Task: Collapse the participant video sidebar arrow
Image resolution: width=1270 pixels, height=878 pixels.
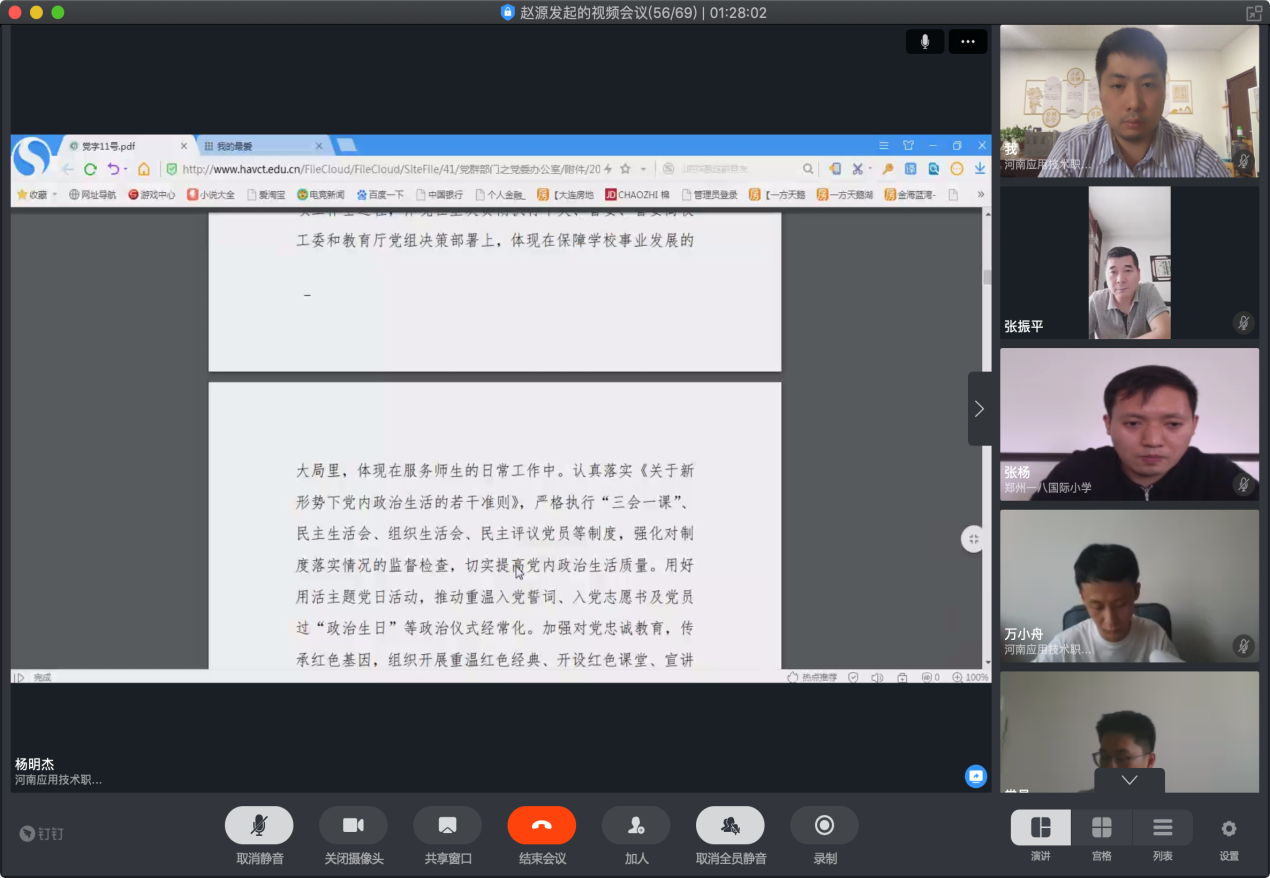Action: [x=979, y=408]
